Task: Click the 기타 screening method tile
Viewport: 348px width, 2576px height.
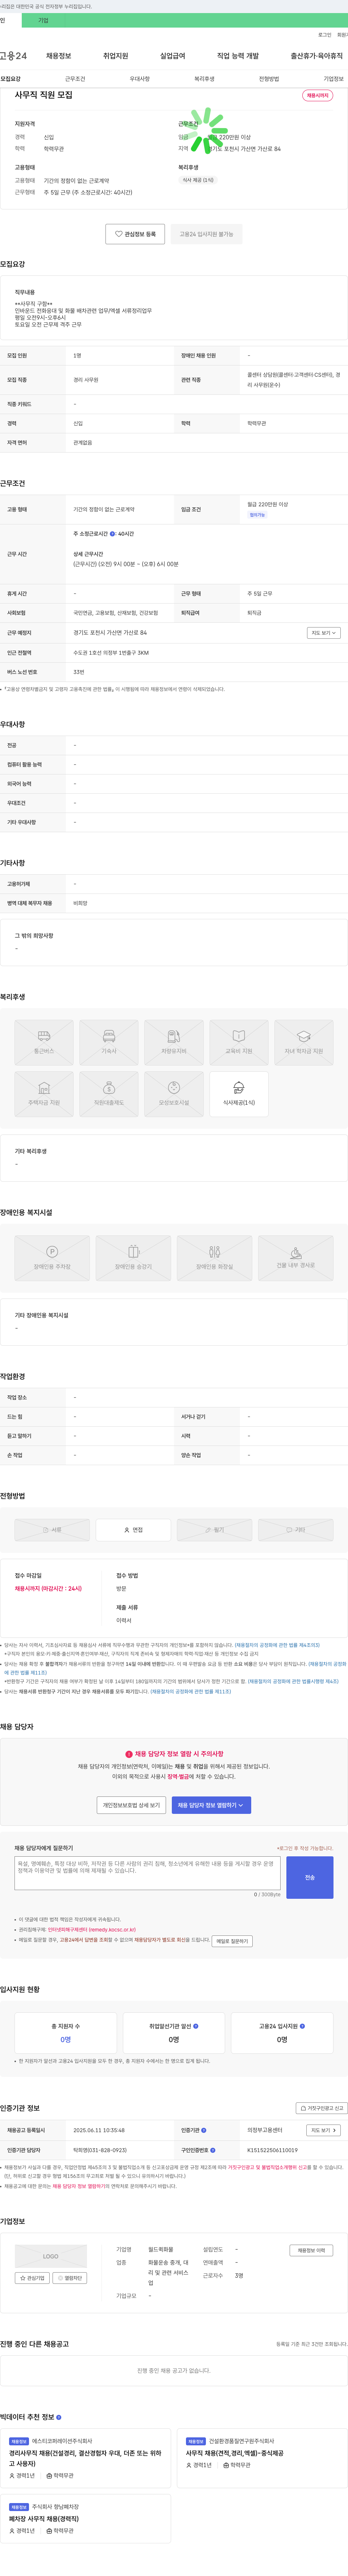Action: tap(296, 1530)
